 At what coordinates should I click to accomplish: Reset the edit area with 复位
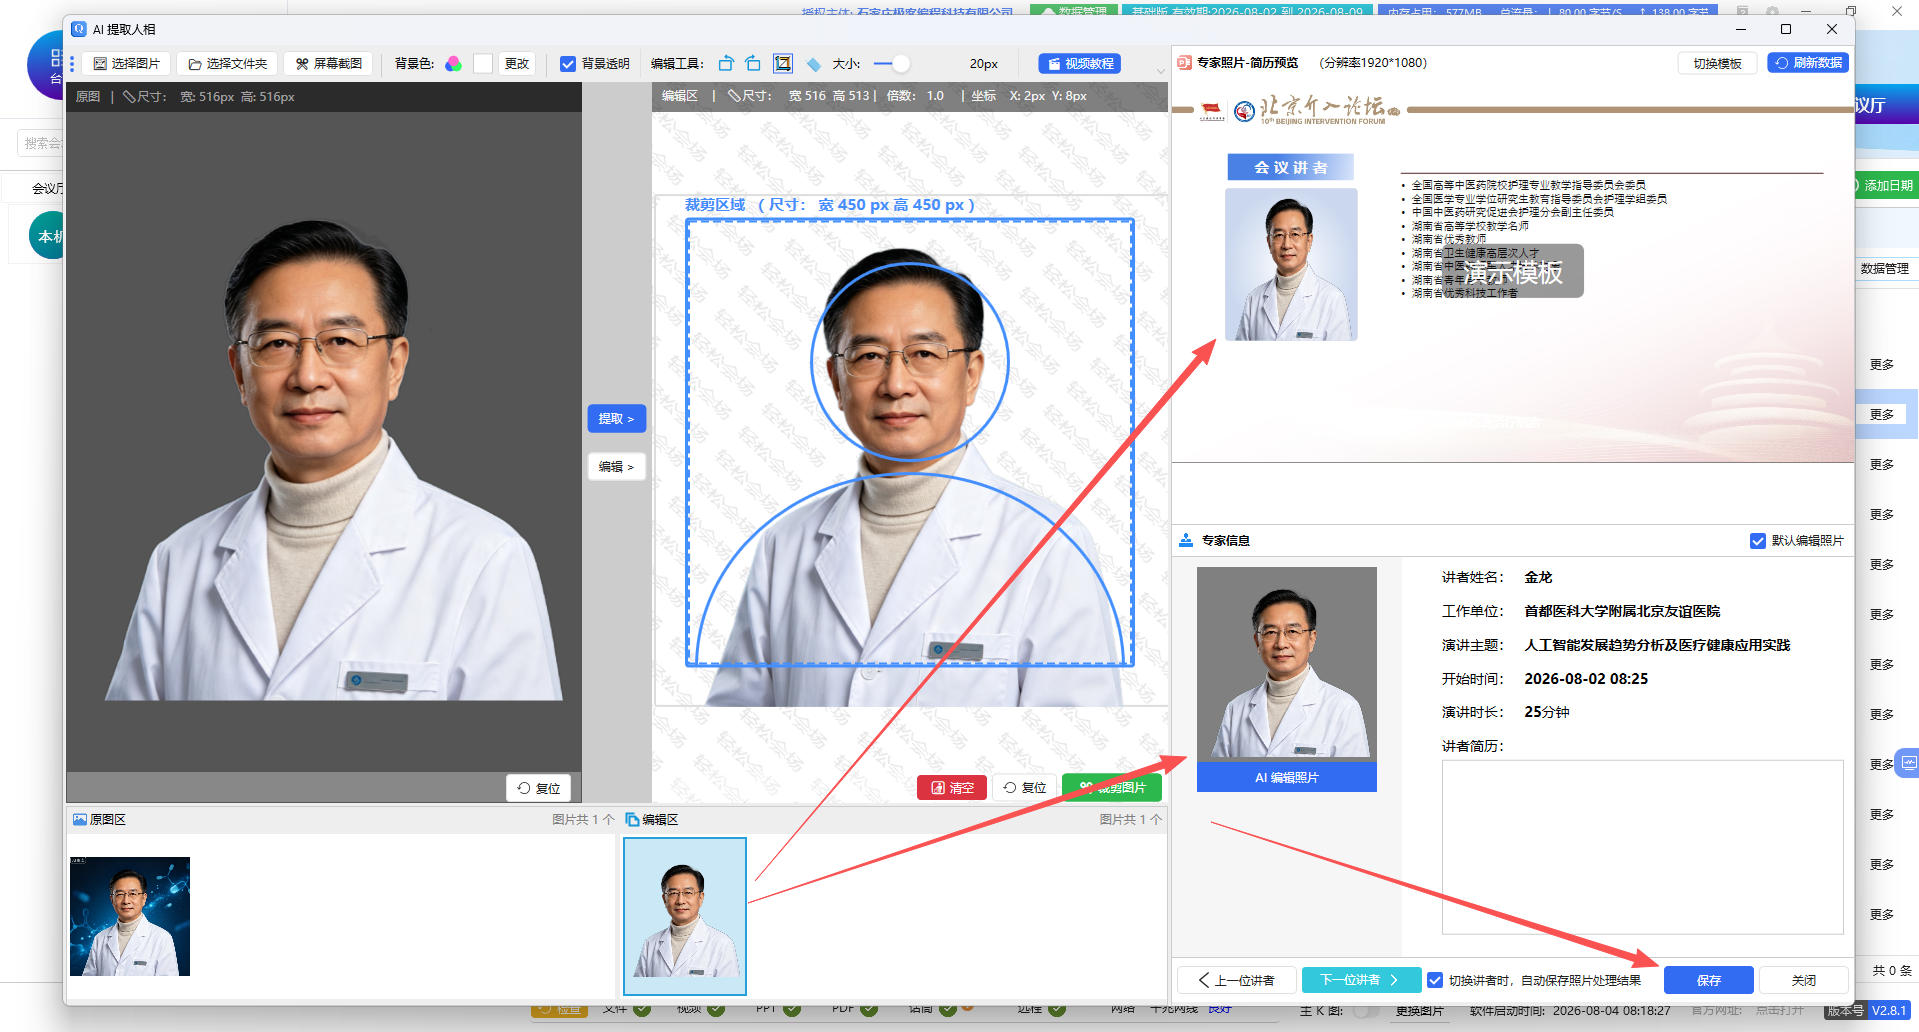pos(1025,788)
